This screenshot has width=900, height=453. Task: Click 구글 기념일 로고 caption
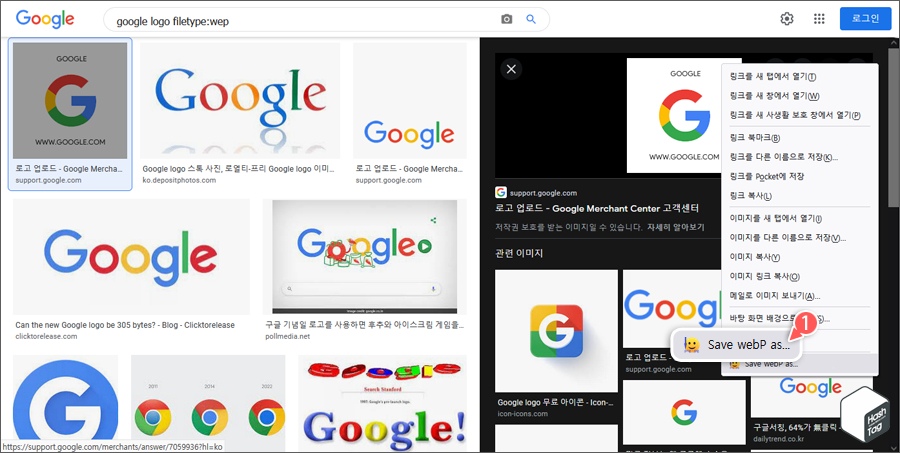[364, 325]
